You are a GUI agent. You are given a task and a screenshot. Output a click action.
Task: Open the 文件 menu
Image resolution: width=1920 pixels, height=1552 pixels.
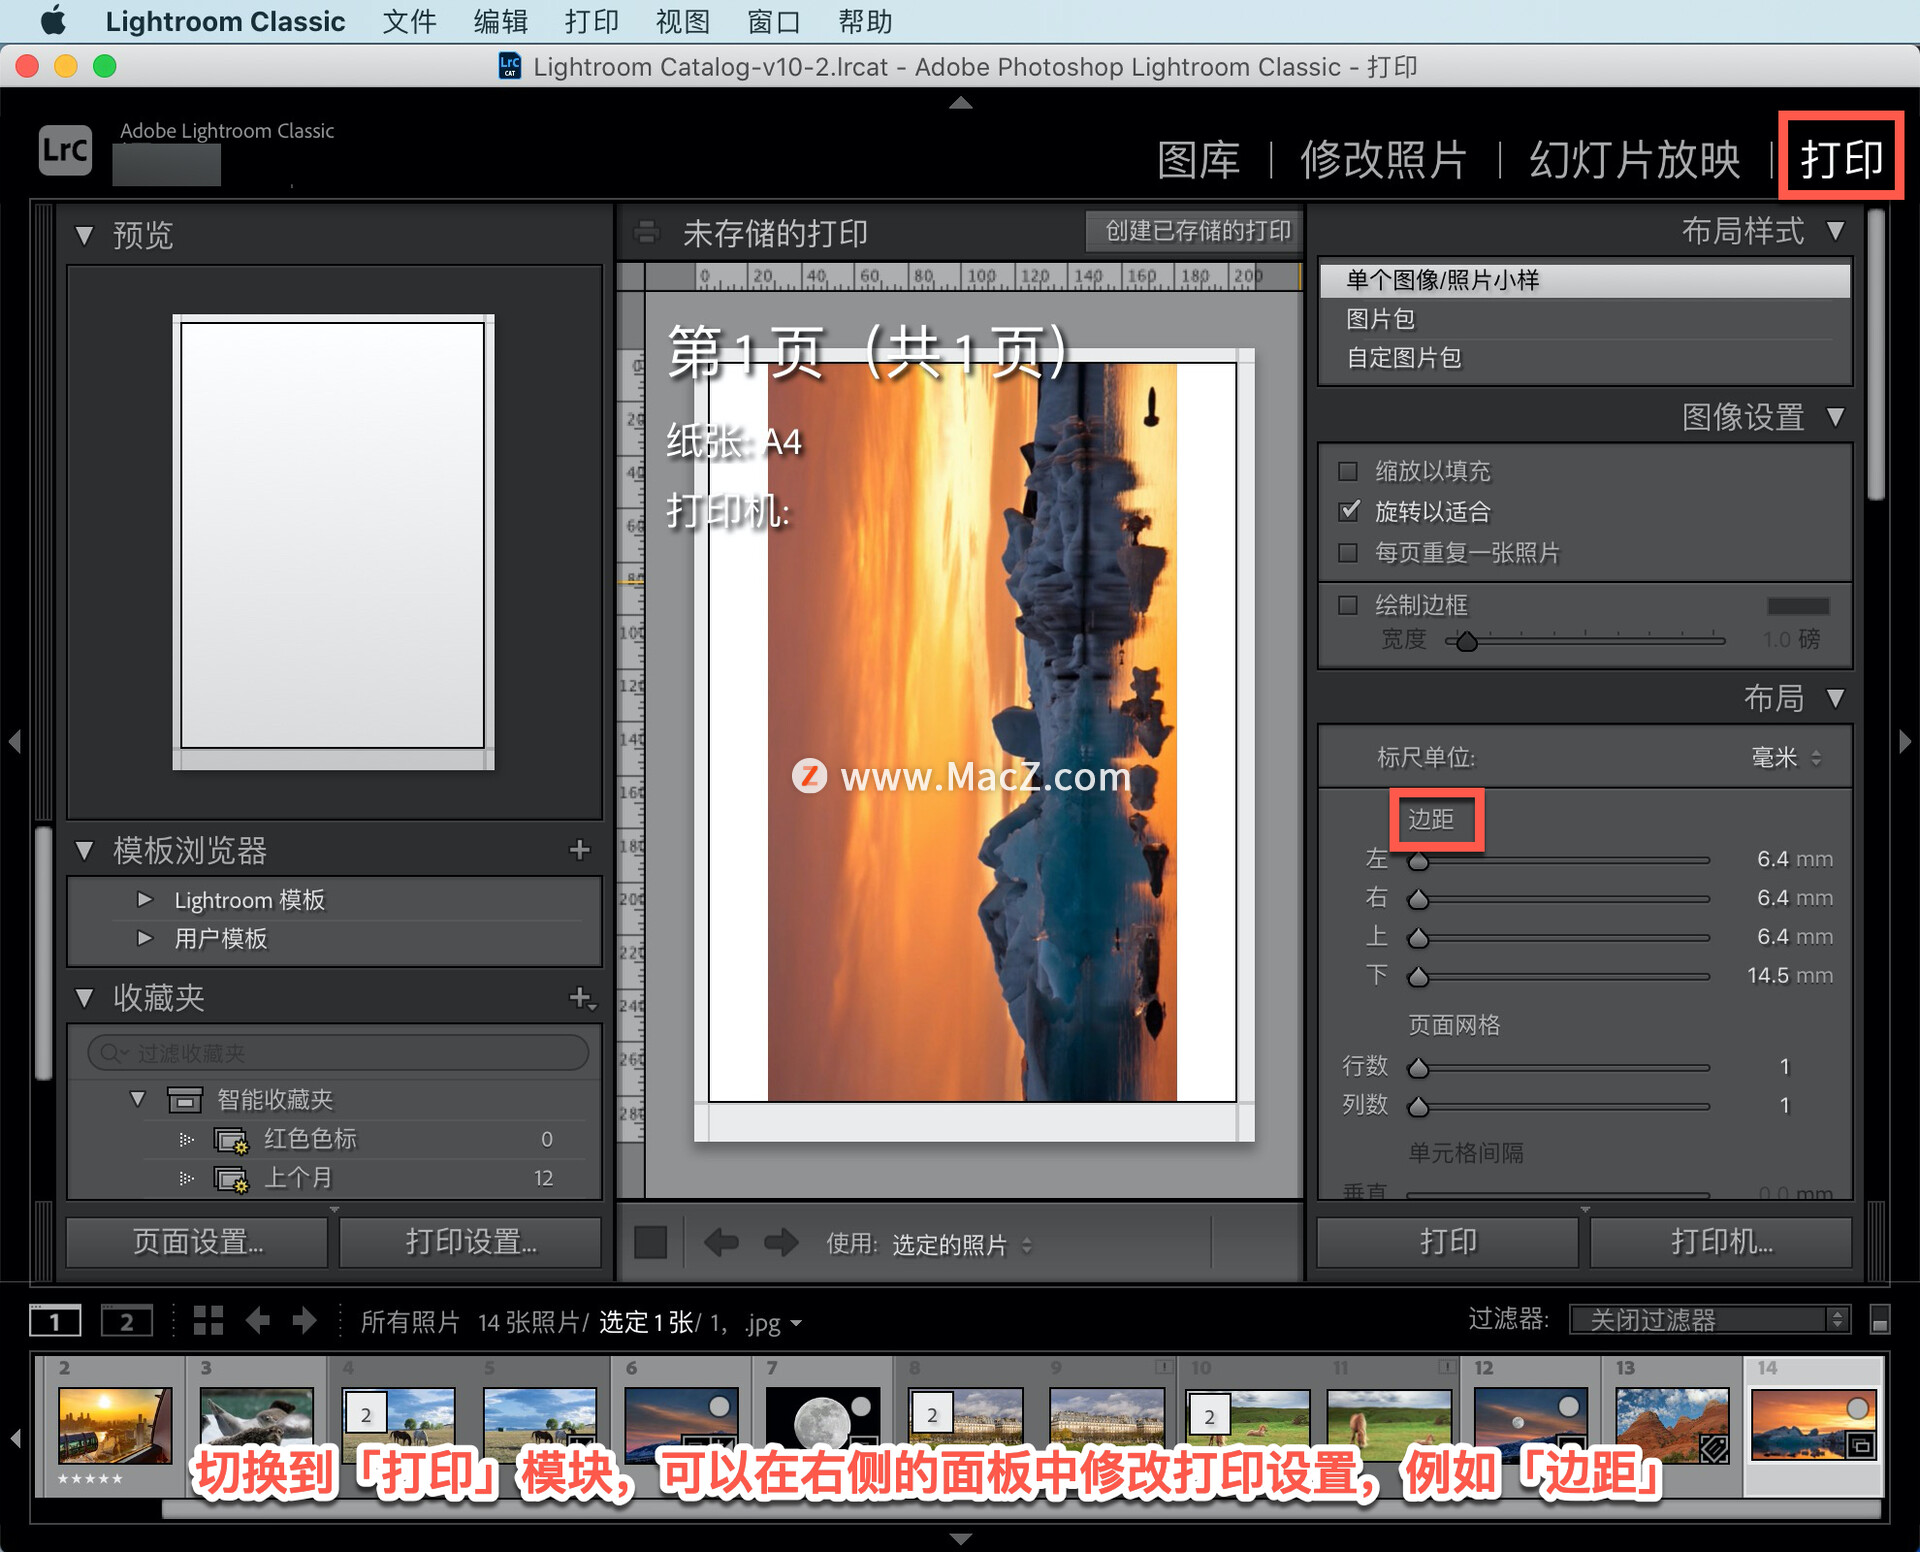[x=409, y=21]
